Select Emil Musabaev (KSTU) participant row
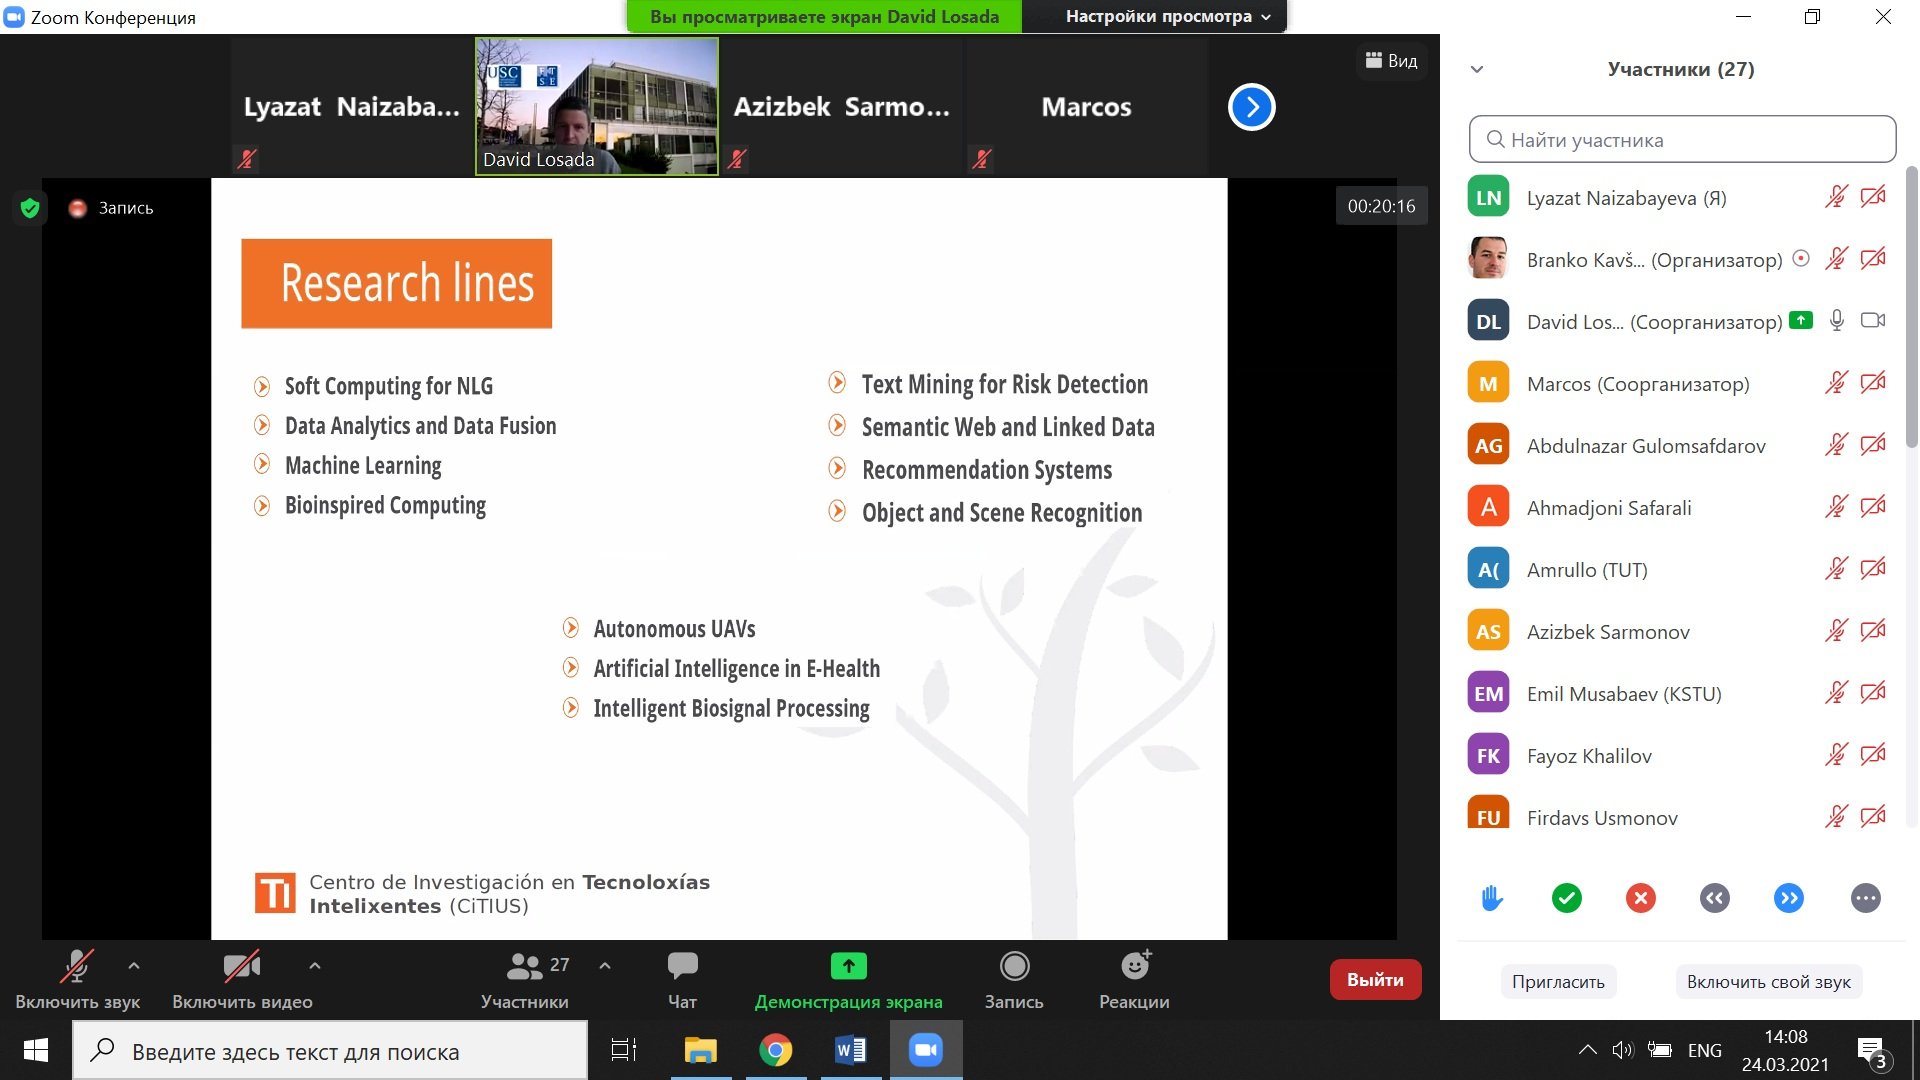This screenshot has height=1080, width=1920. coord(1680,693)
